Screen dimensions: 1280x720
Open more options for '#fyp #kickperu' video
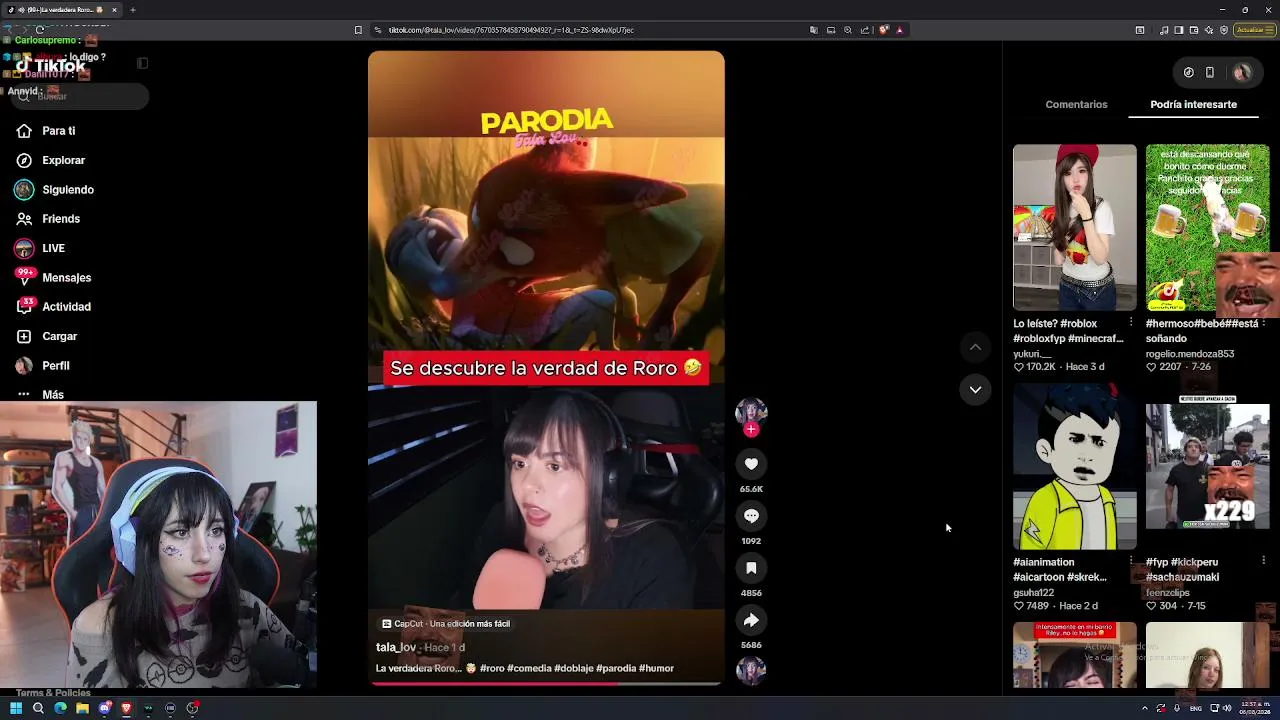click(1264, 561)
